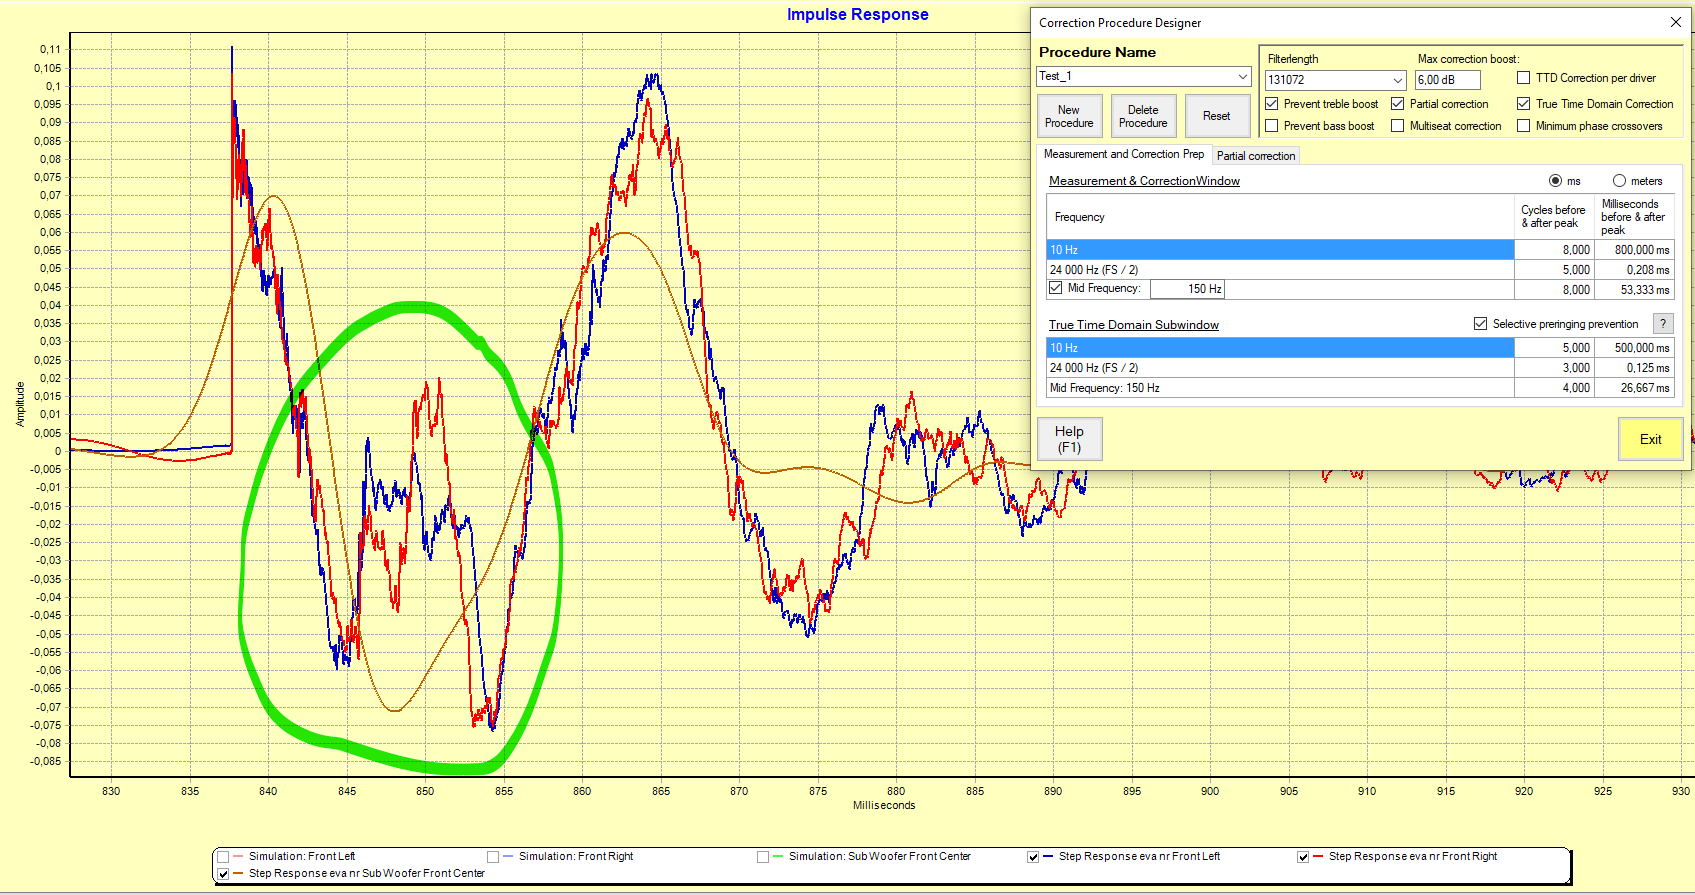Edit the Mid Frequency 150 Hz field
The width and height of the screenshot is (1695, 895).
pos(1187,289)
